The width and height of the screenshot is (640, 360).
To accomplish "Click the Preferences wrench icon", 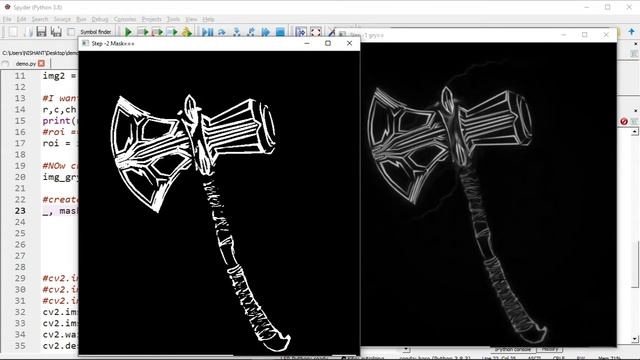I will coord(331,32).
